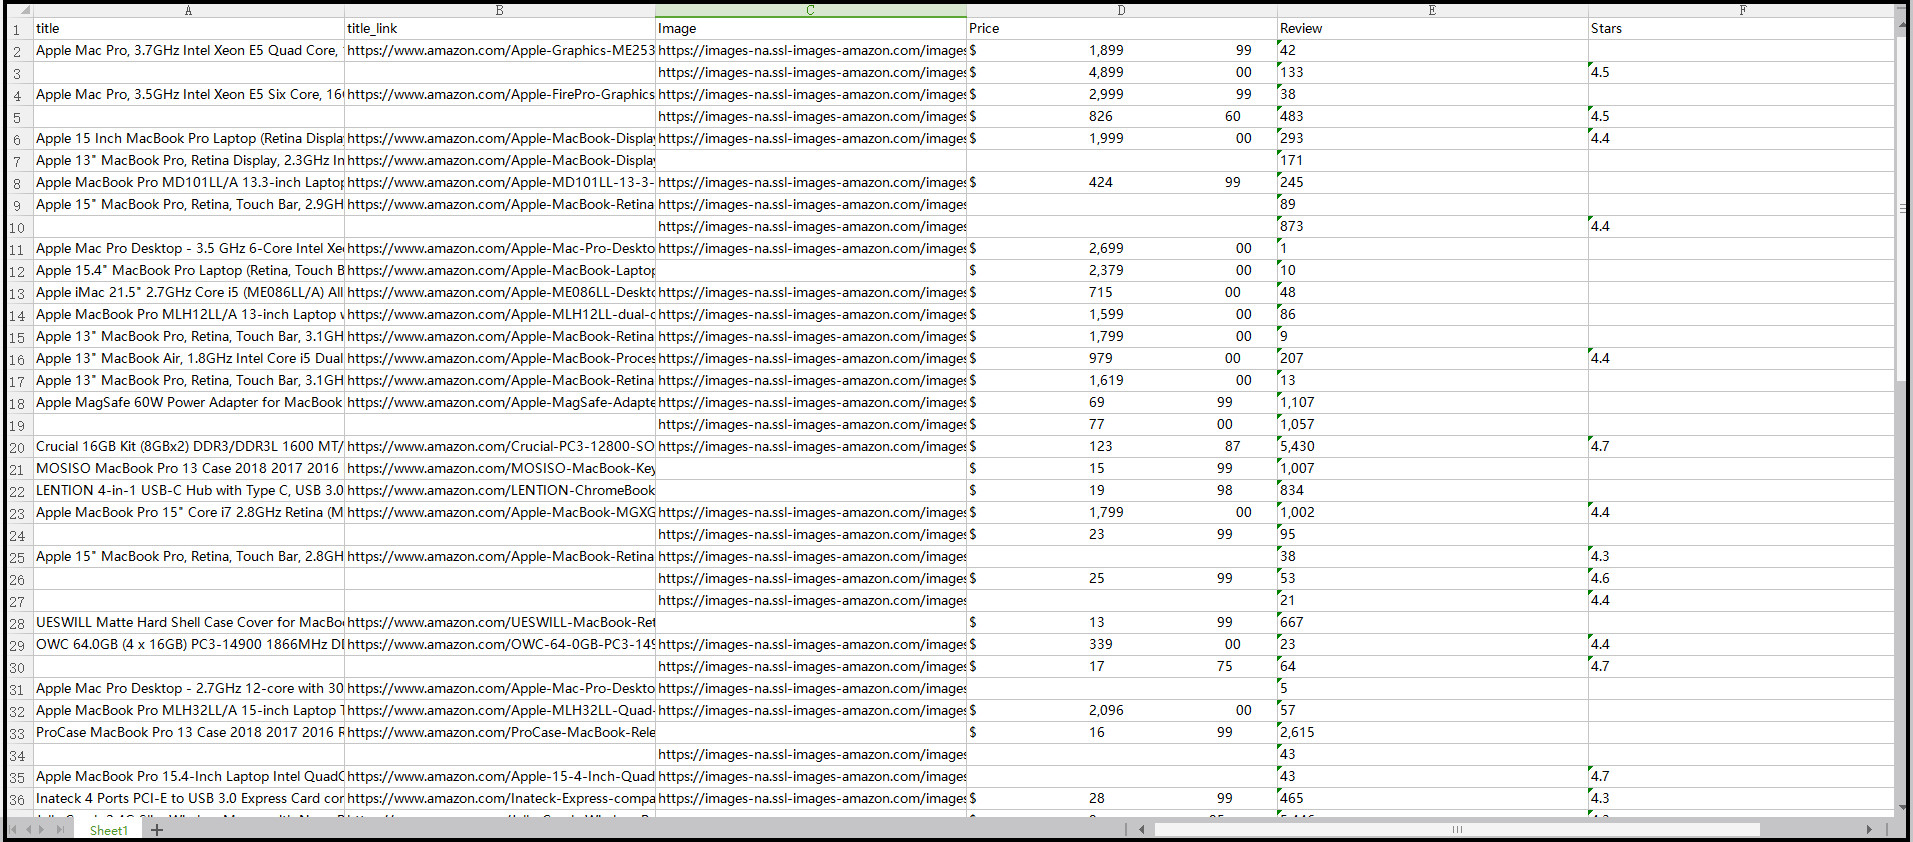
Task: Click the 'Price' header cell
Action: point(1122,29)
